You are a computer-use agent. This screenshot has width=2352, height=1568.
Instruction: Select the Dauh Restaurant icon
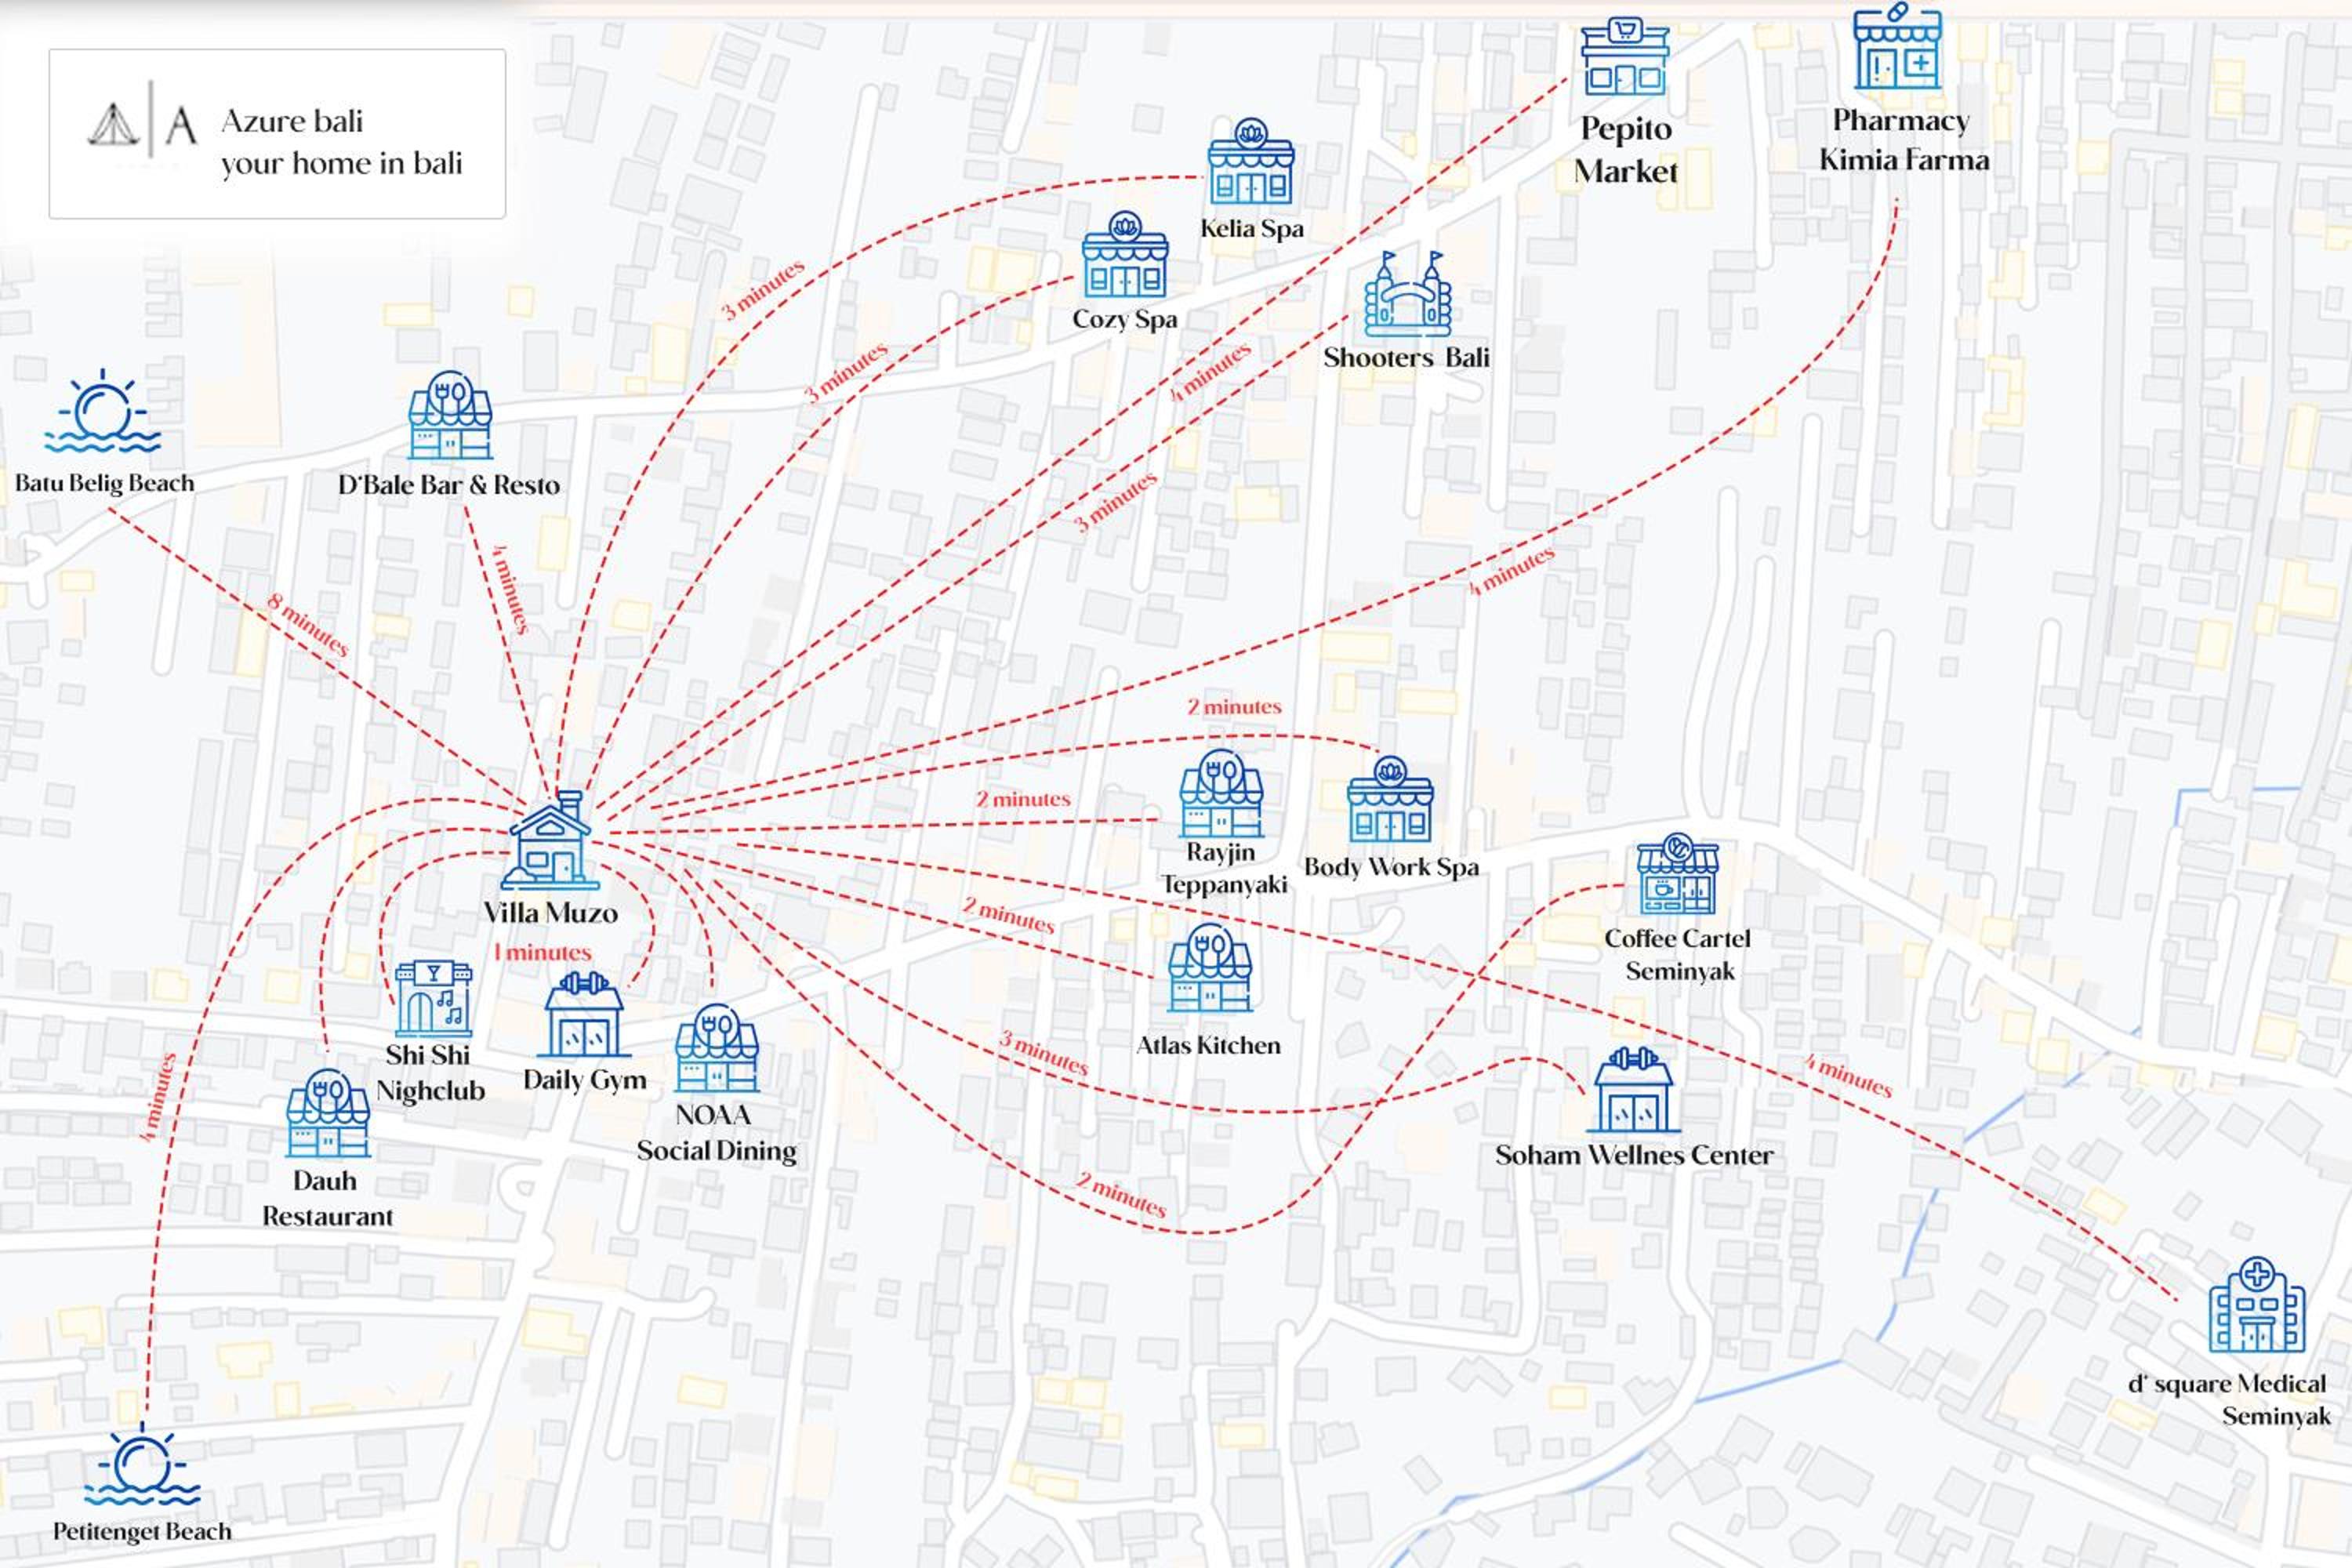(x=328, y=1113)
